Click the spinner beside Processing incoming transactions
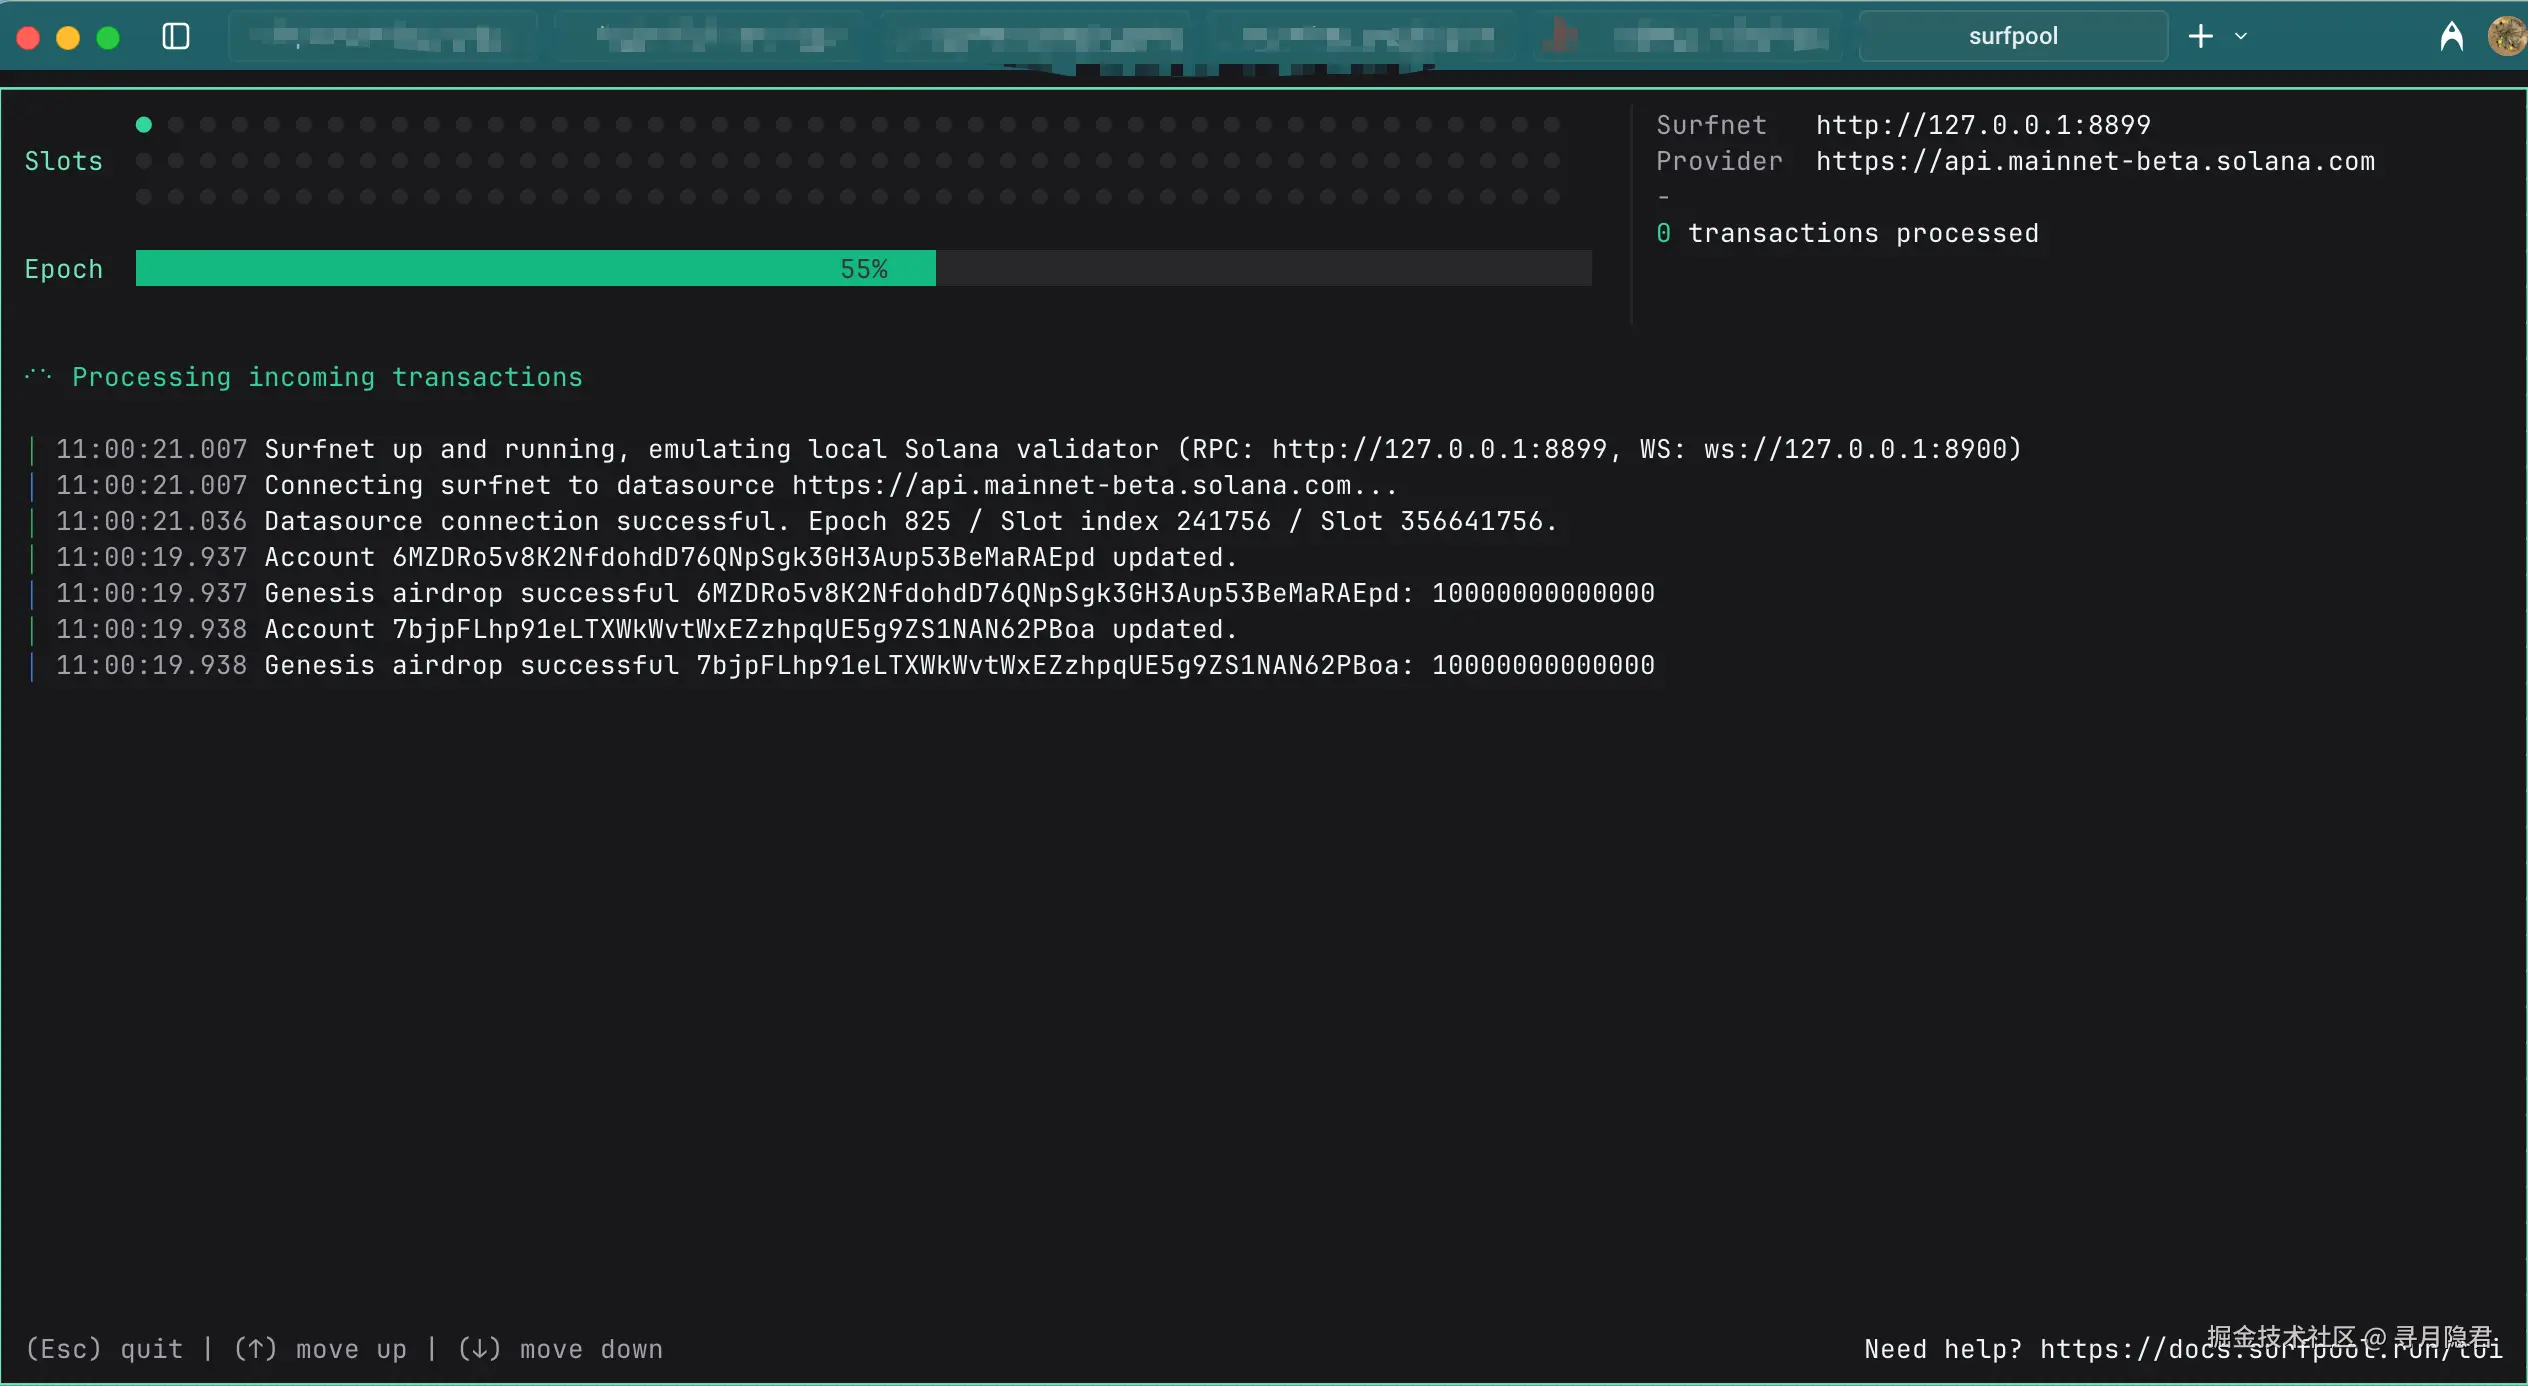Screen dimensions: 2528x1386 pos(38,377)
